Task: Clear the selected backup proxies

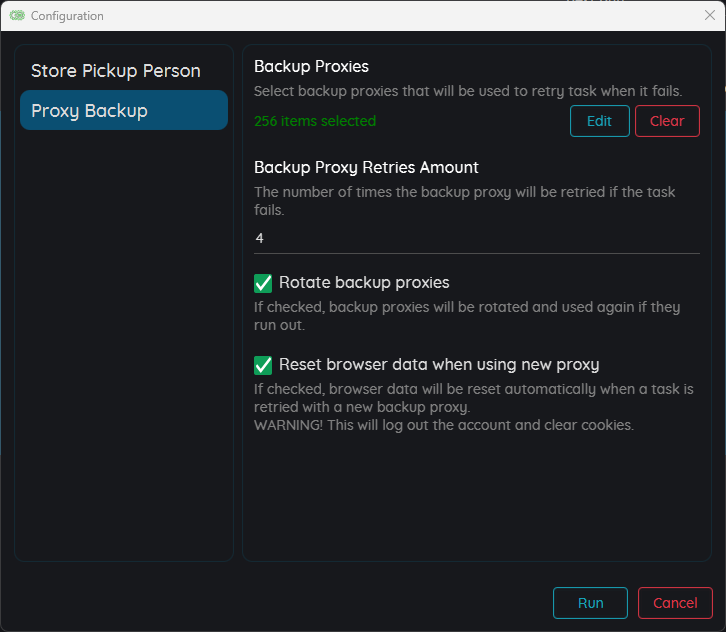Action: [x=667, y=121]
